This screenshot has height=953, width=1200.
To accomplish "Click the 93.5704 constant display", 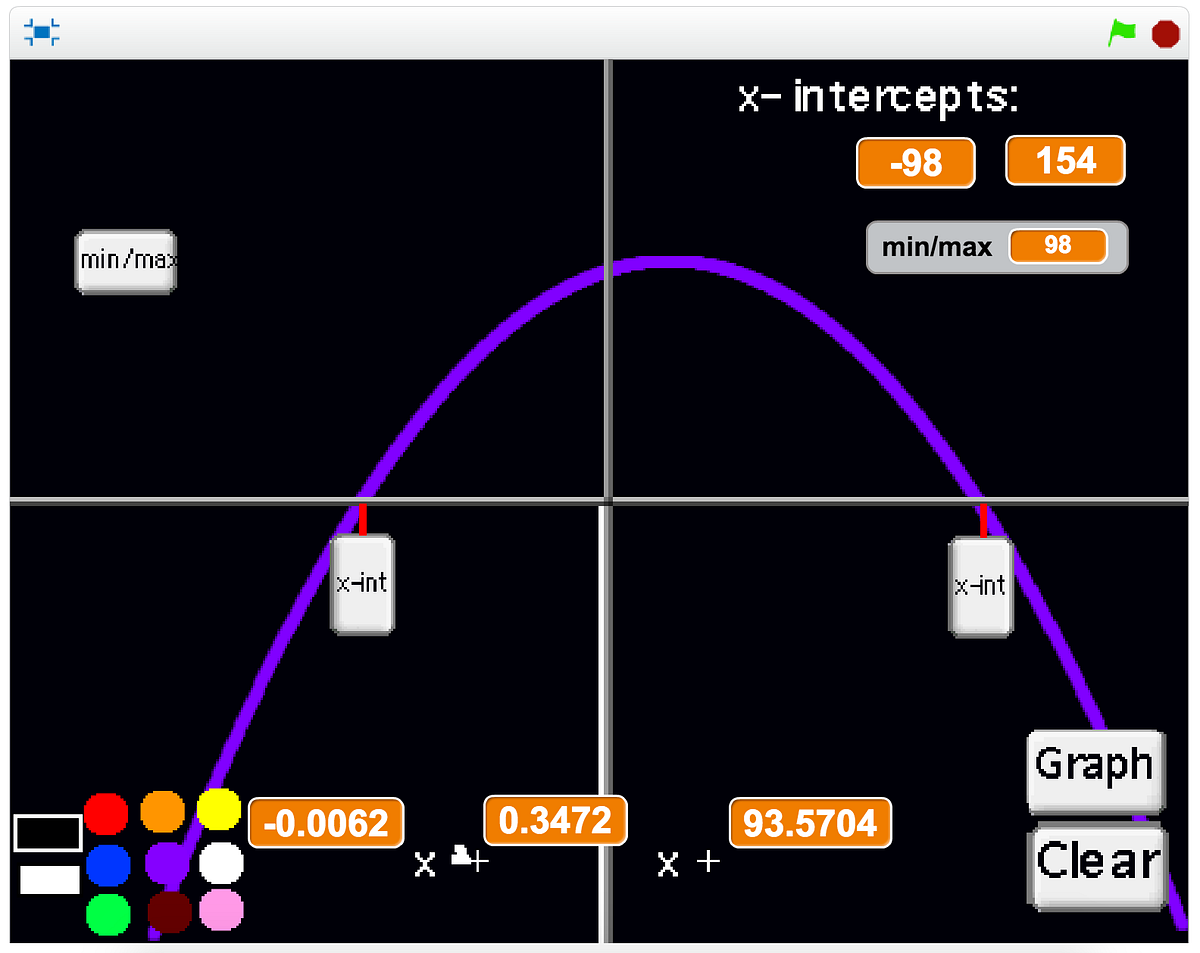I will coord(810,823).
